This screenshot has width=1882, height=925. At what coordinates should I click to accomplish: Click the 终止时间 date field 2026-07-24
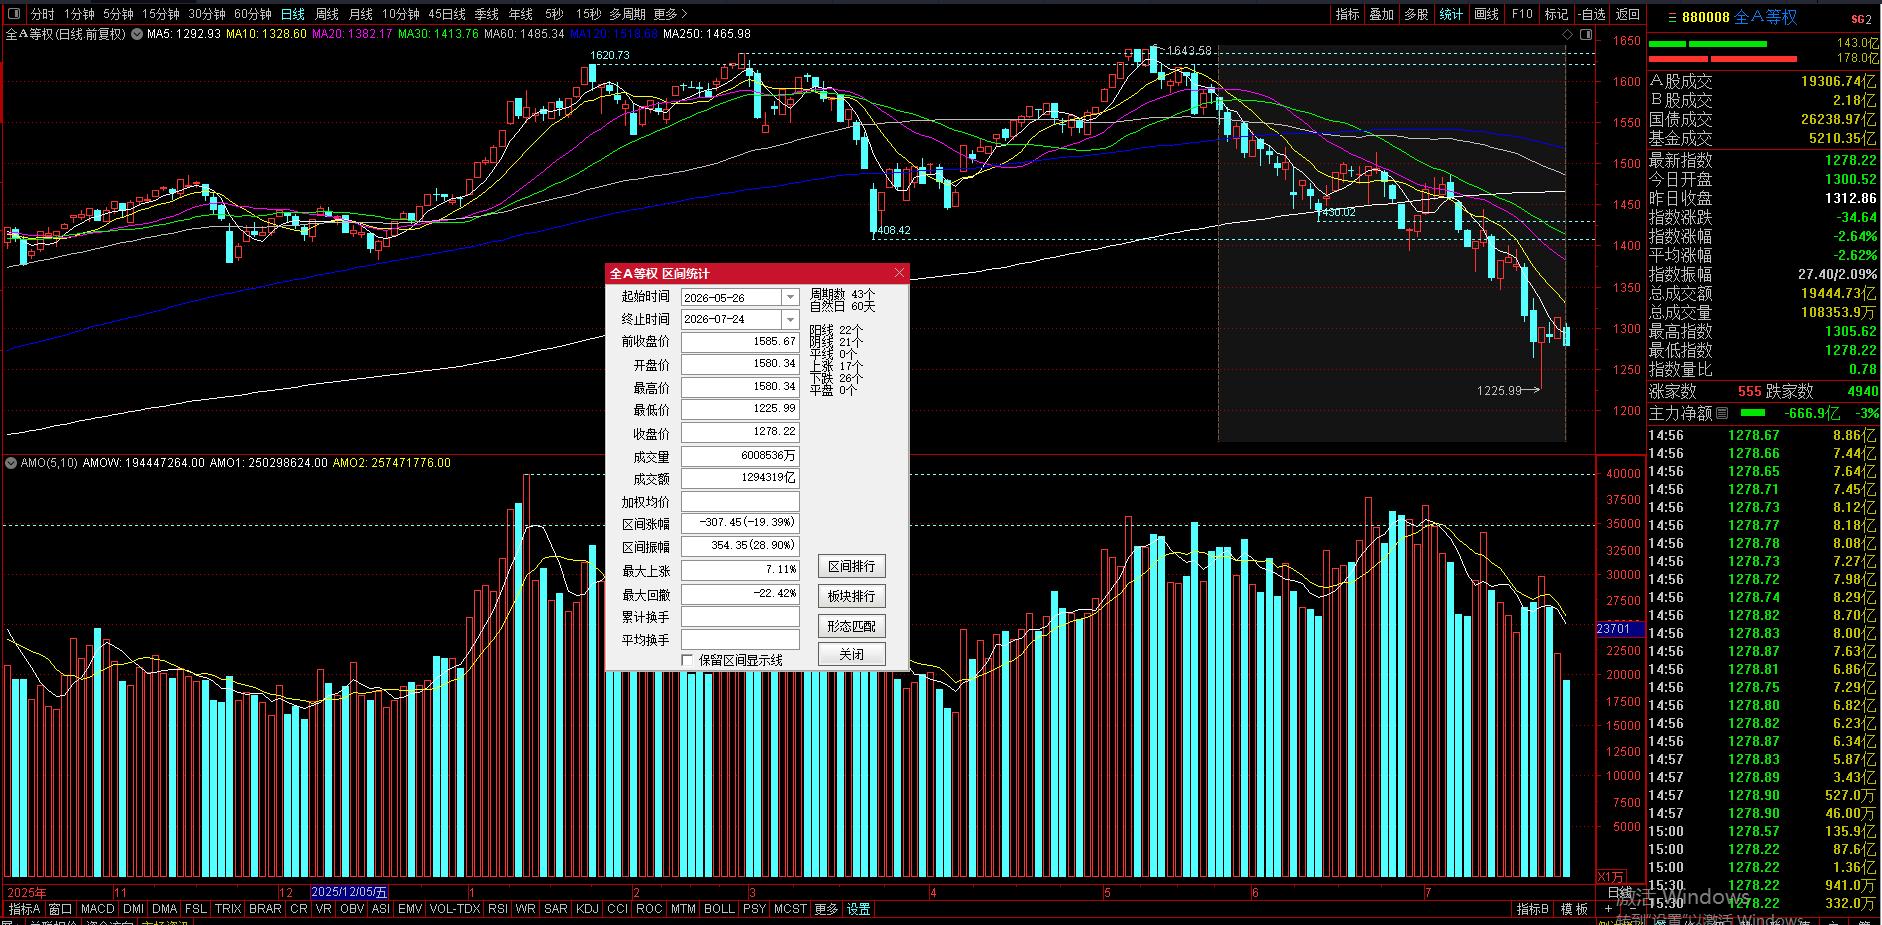[732, 319]
